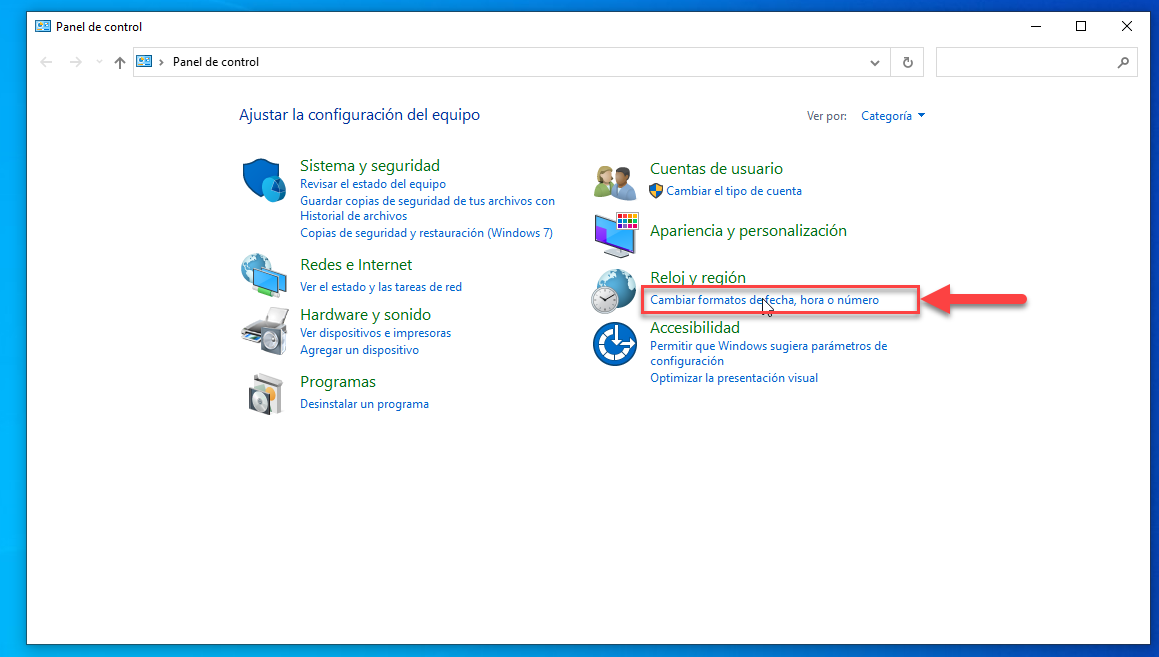
Task: Select Desinstalar un programa
Action: click(x=364, y=404)
